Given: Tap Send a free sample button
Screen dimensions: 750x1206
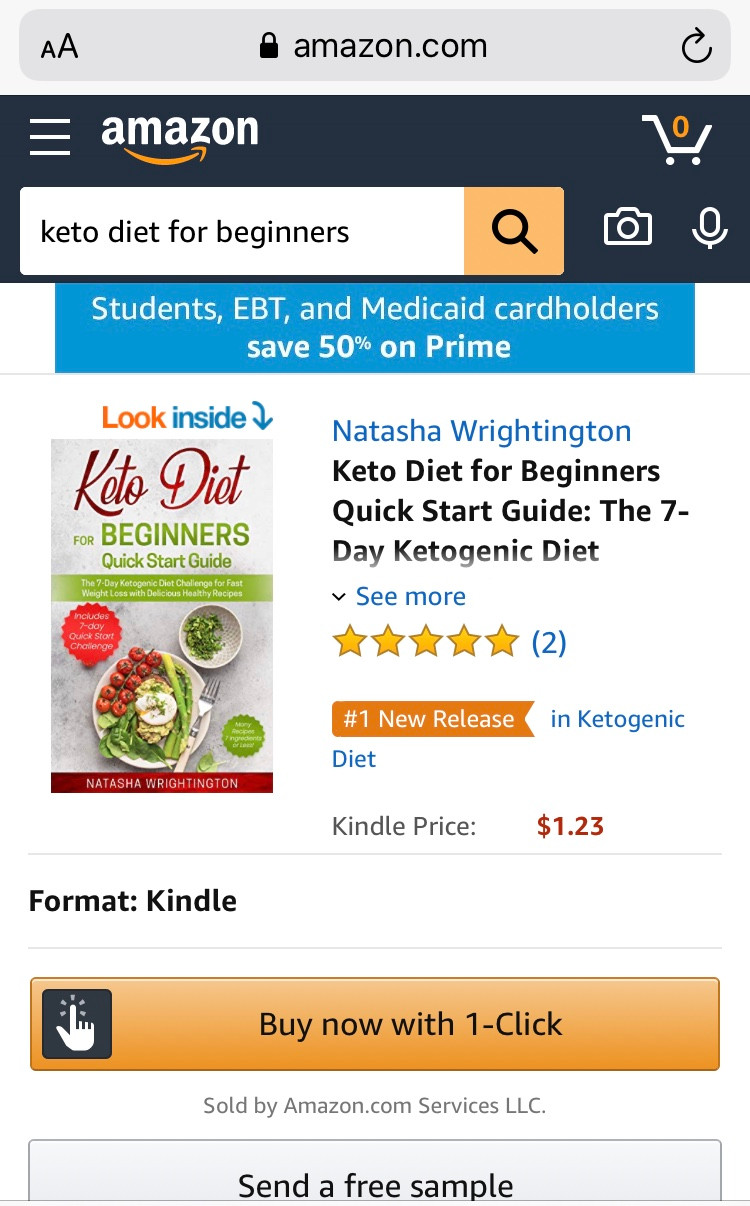Looking at the screenshot, I should pyautogui.click(x=375, y=1172).
